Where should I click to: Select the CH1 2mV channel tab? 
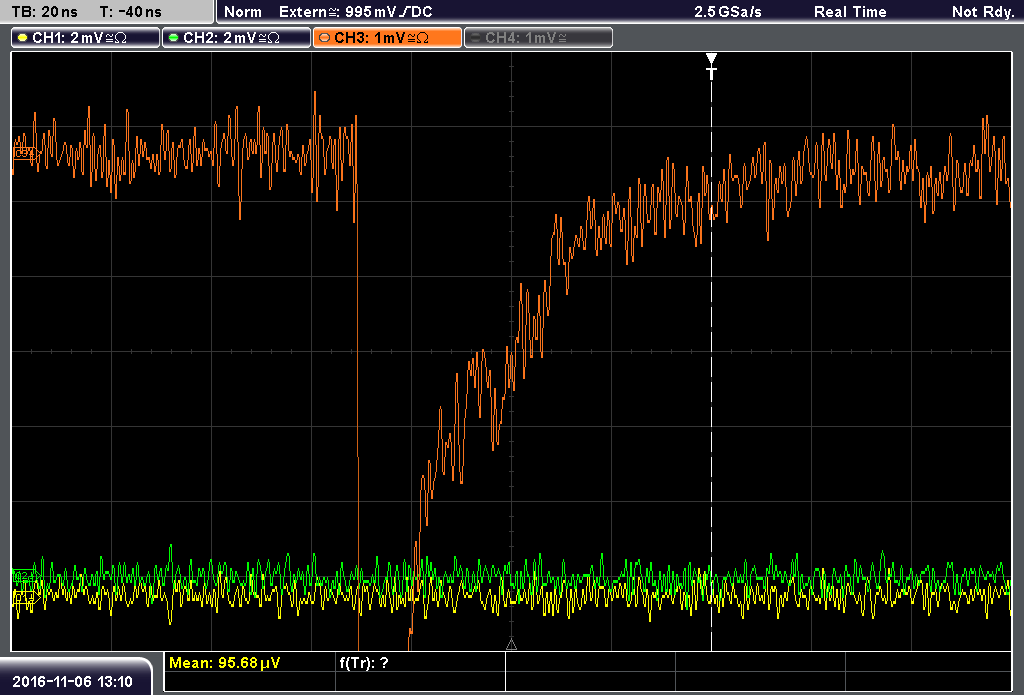[x=86, y=38]
